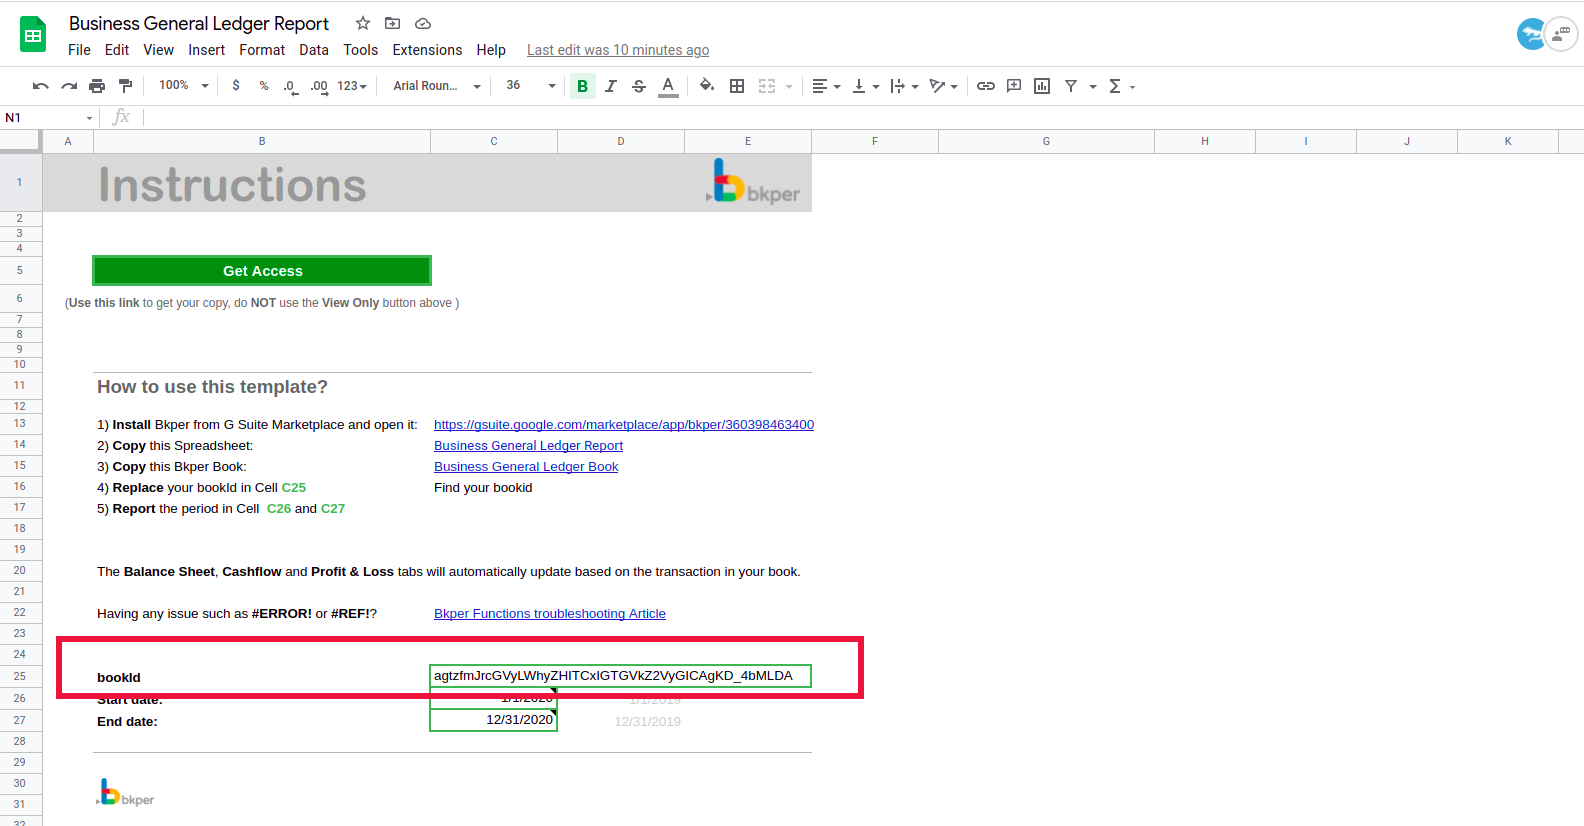The width and height of the screenshot is (1584, 826).
Task: Open the Format menu
Action: click(262, 50)
